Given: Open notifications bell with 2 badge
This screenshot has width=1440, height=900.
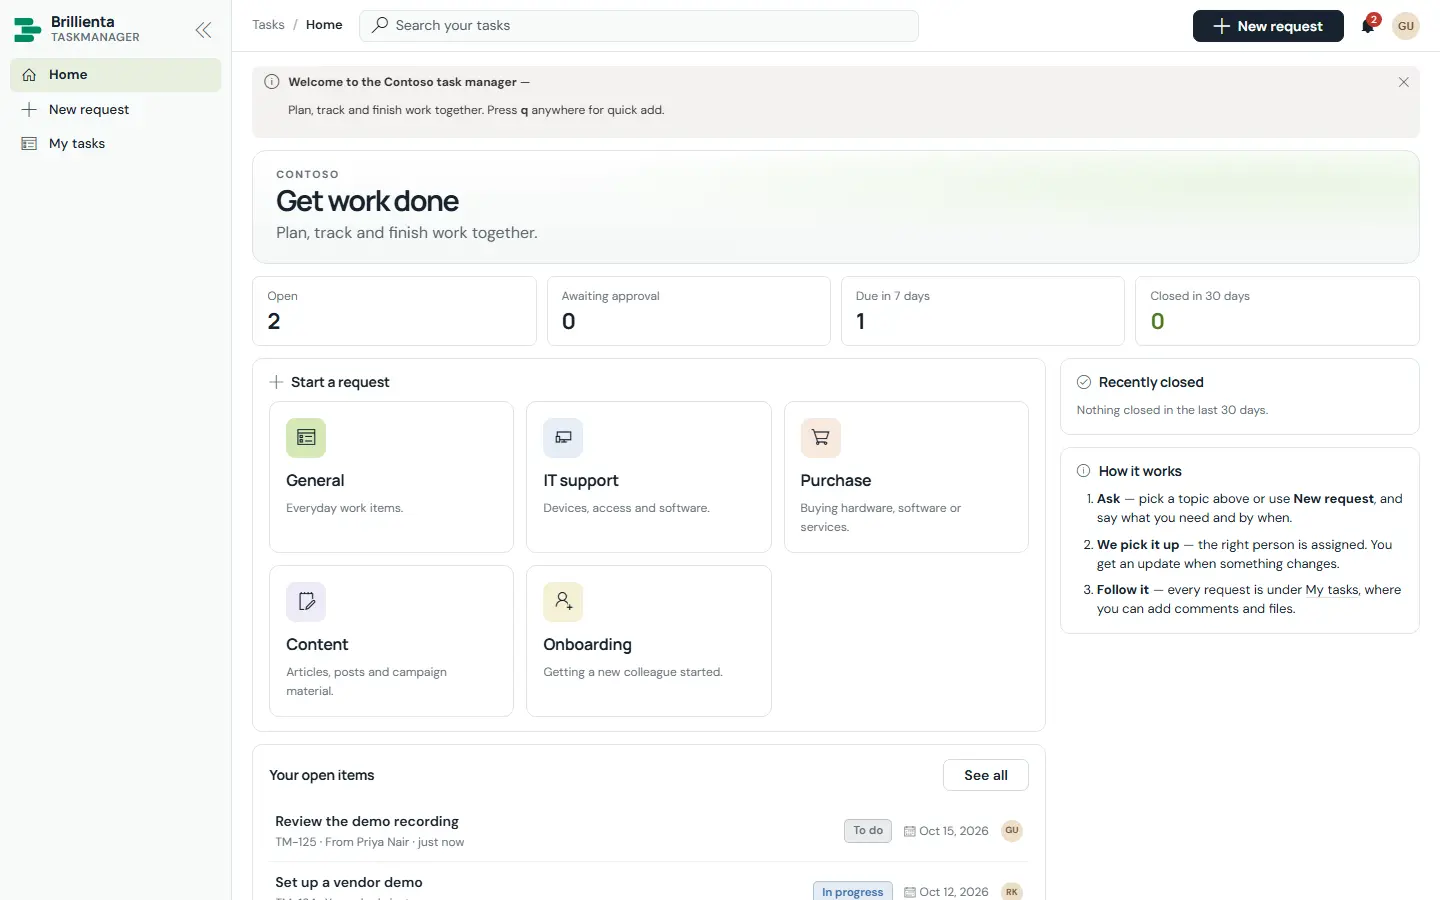Looking at the screenshot, I should (1368, 26).
